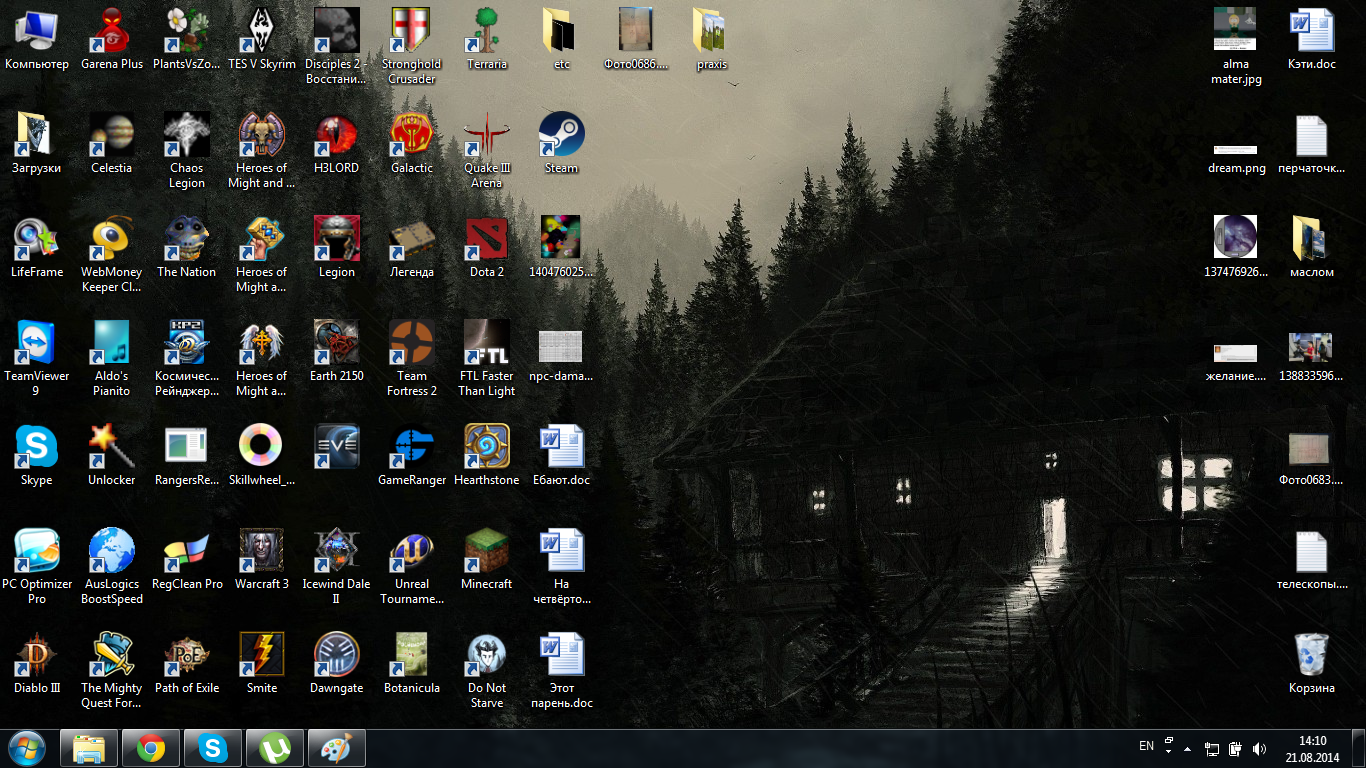This screenshot has width=1366, height=768.
Task: Select the Warcraft 3 shortcut
Action: pyautogui.click(x=262, y=559)
